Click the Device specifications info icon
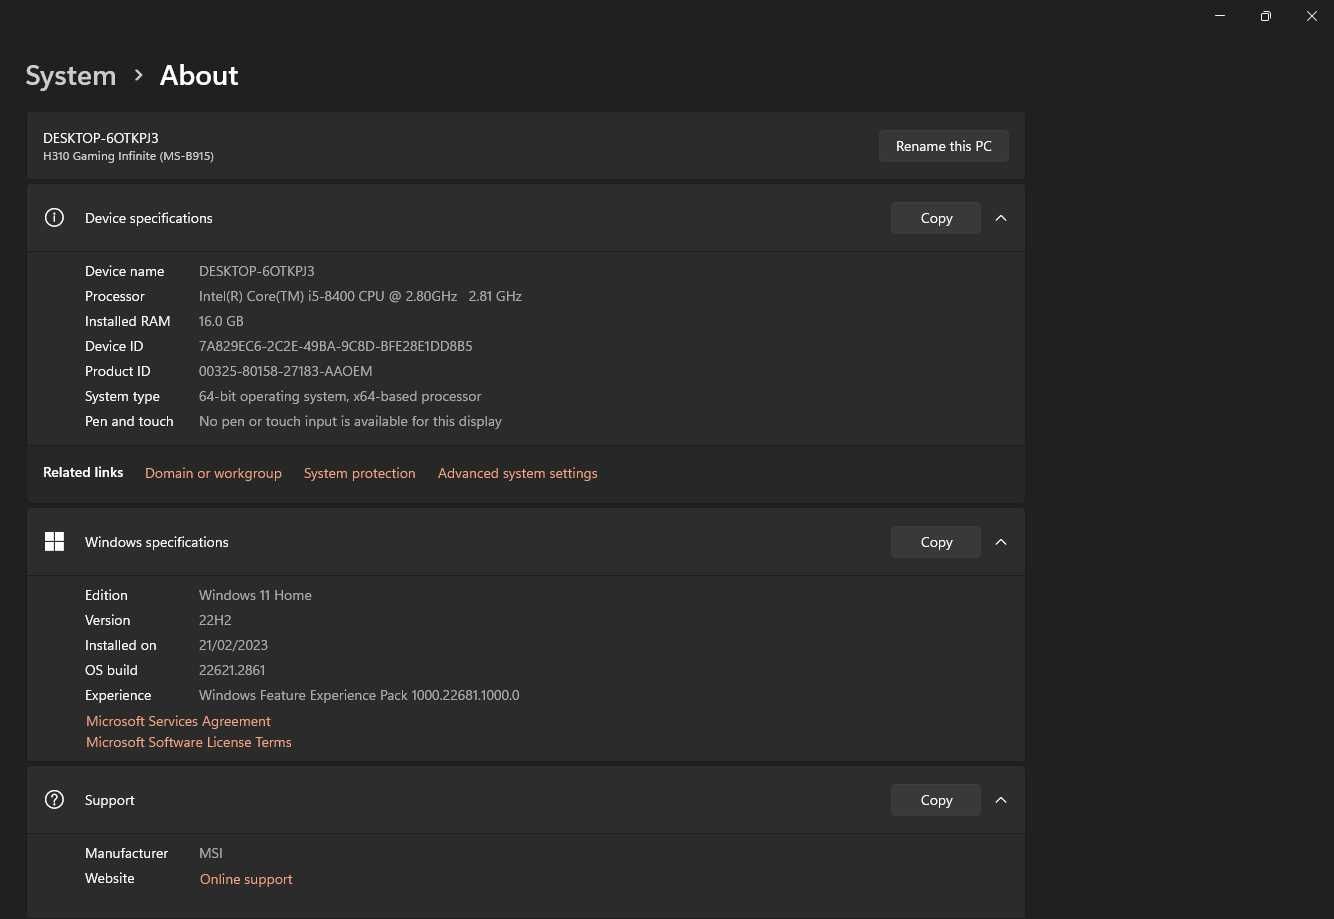This screenshot has height=919, width=1334. click(55, 218)
